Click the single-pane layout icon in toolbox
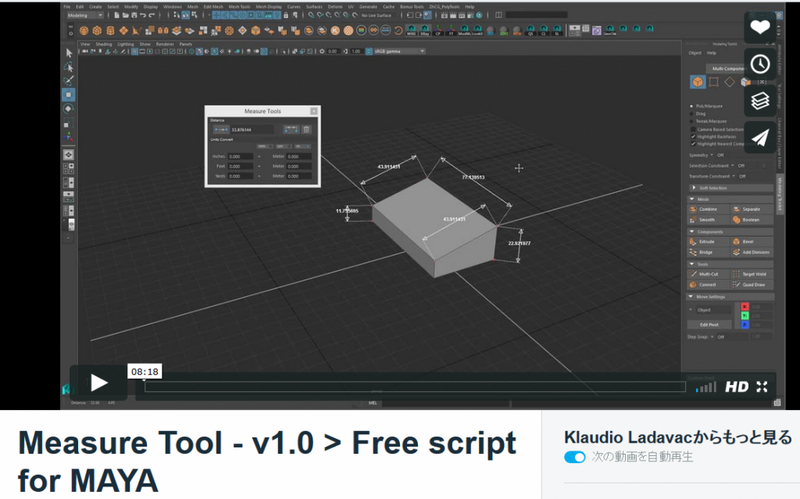800x499 pixels. coord(69,154)
